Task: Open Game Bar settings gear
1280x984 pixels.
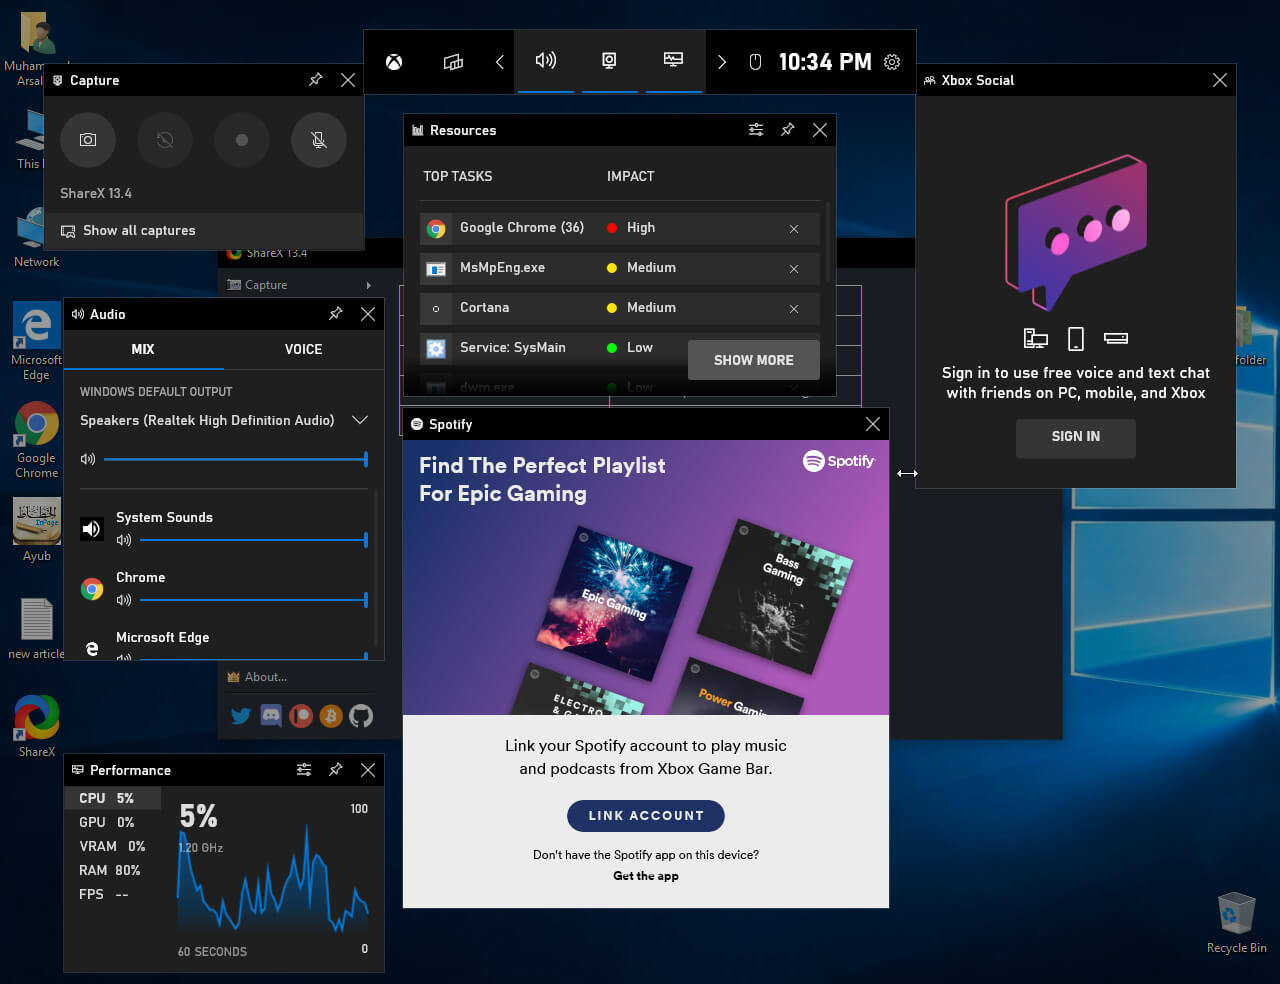Action: click(x=892, y=62)
